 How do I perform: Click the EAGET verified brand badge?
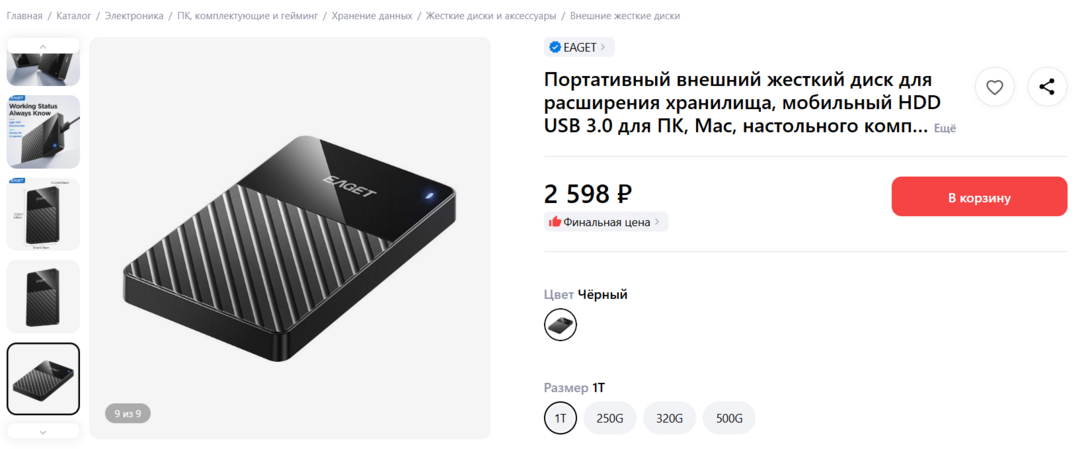click(x=579, y=47)
